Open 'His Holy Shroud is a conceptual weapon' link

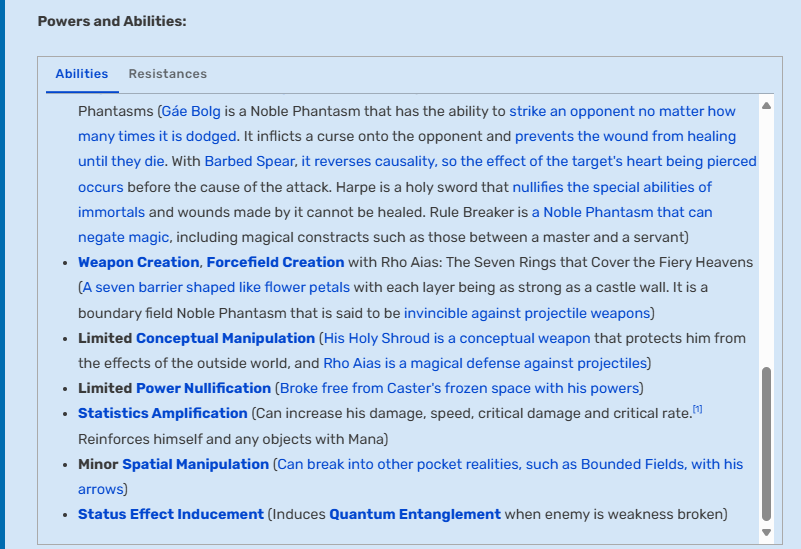tap(457, 338)
